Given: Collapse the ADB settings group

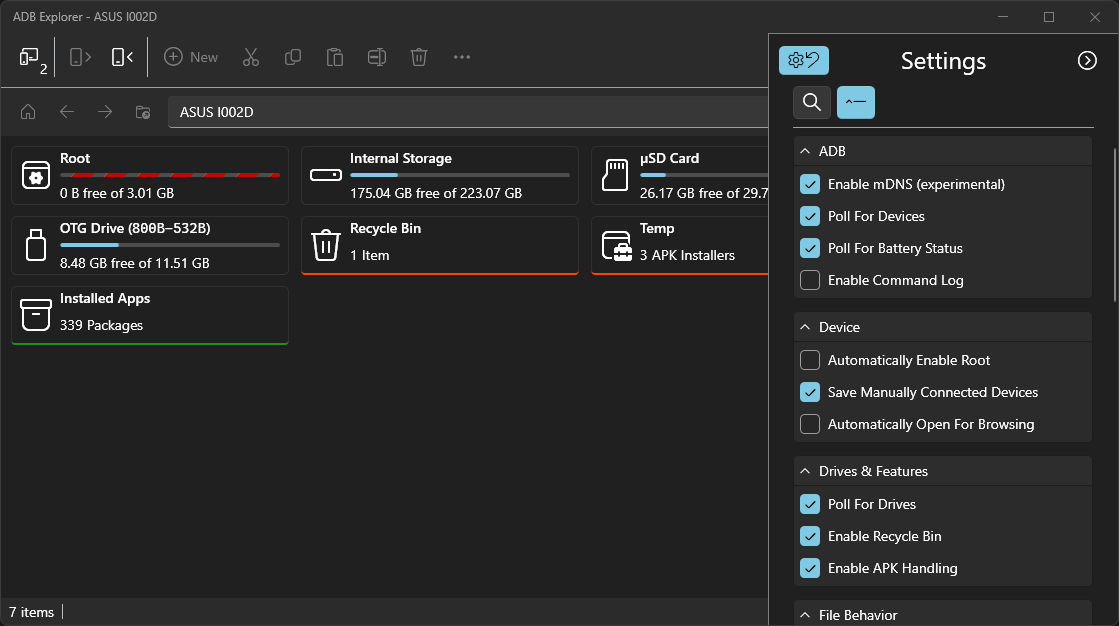Looking at the screenshot, I should (x=943, y=151).
